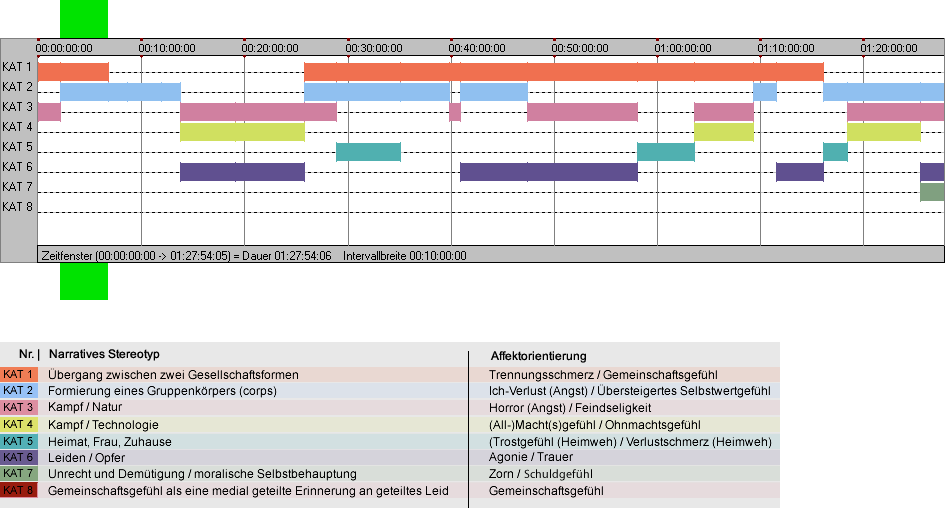Click the 'Narratives Stereotyp' column header

(104, 355)
